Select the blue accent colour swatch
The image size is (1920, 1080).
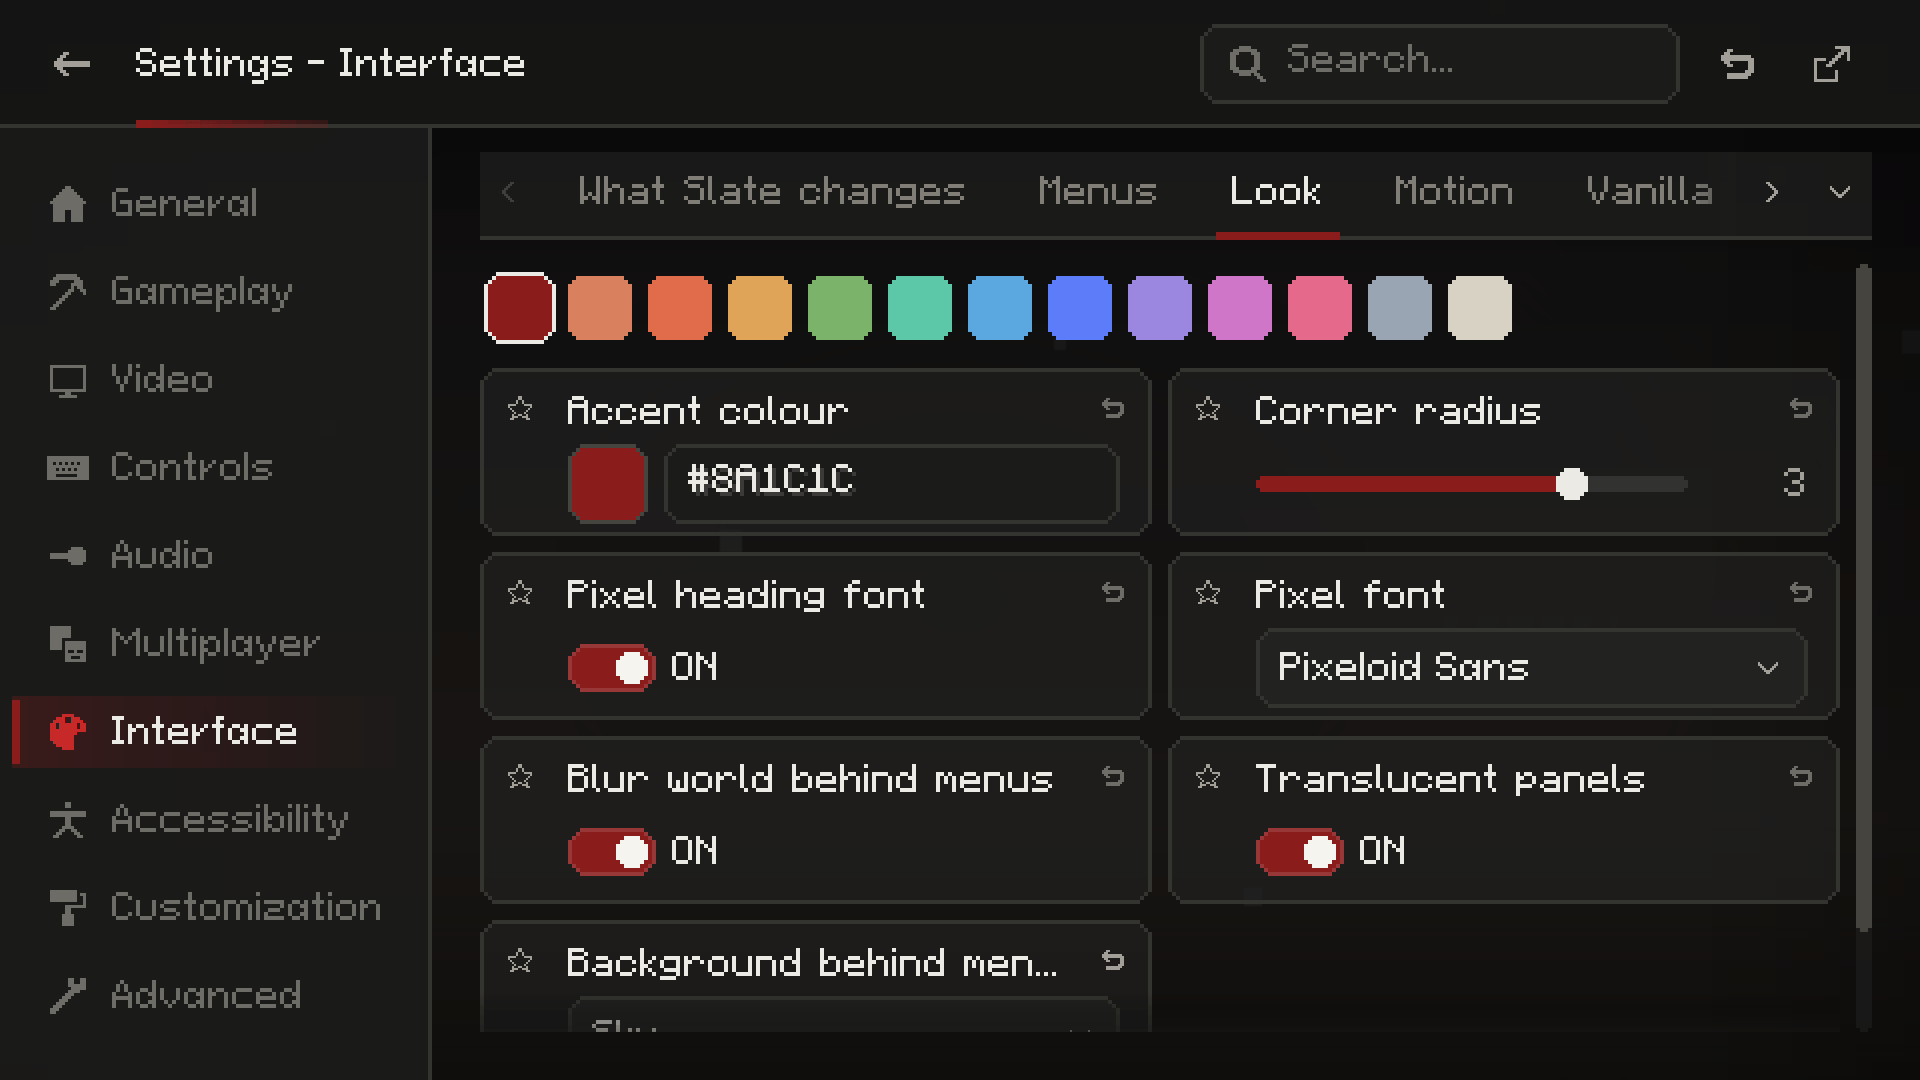(1080, 308)
